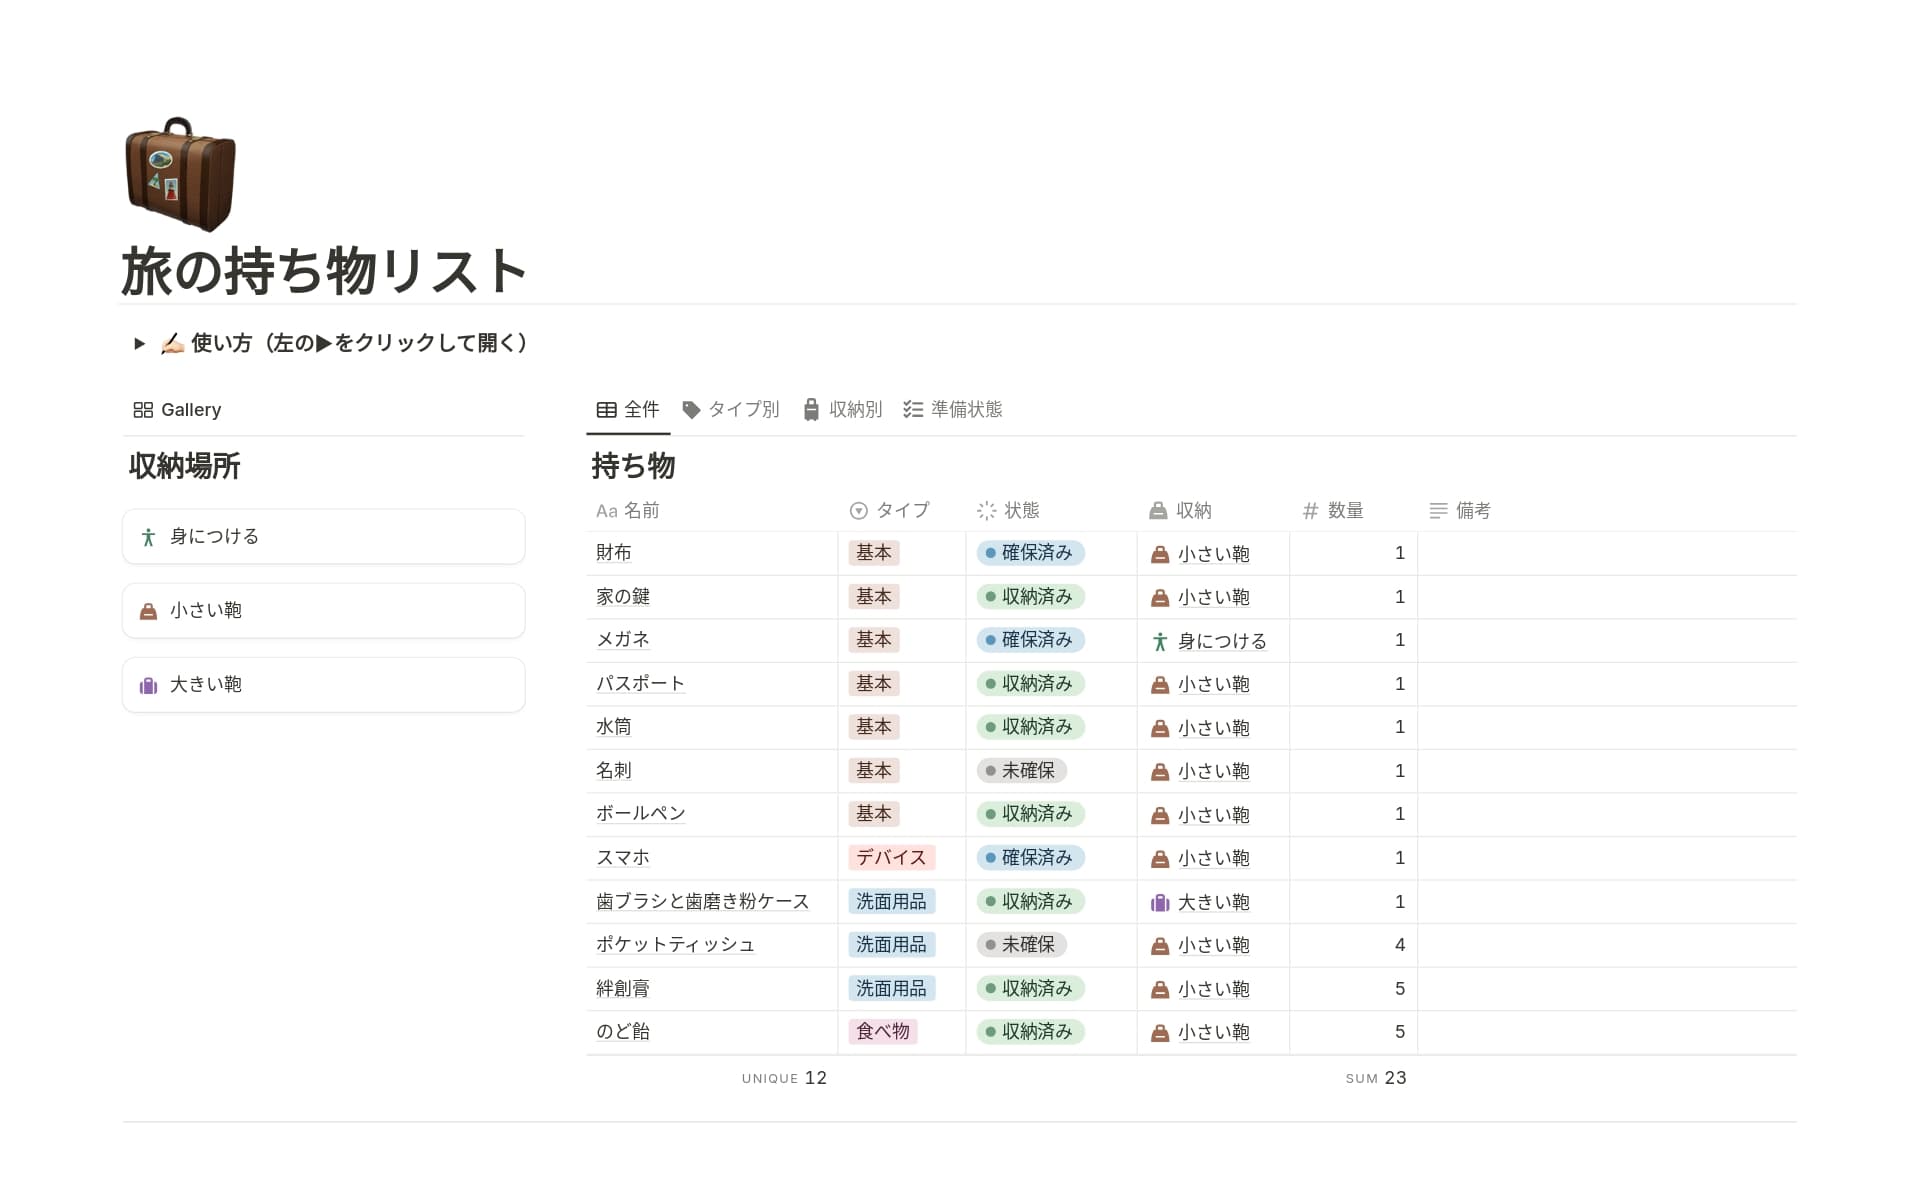This screenshot has height=1199, width=1920.
Task: Expand the 使い方 toggle section
Action: [x=140, y=343]
